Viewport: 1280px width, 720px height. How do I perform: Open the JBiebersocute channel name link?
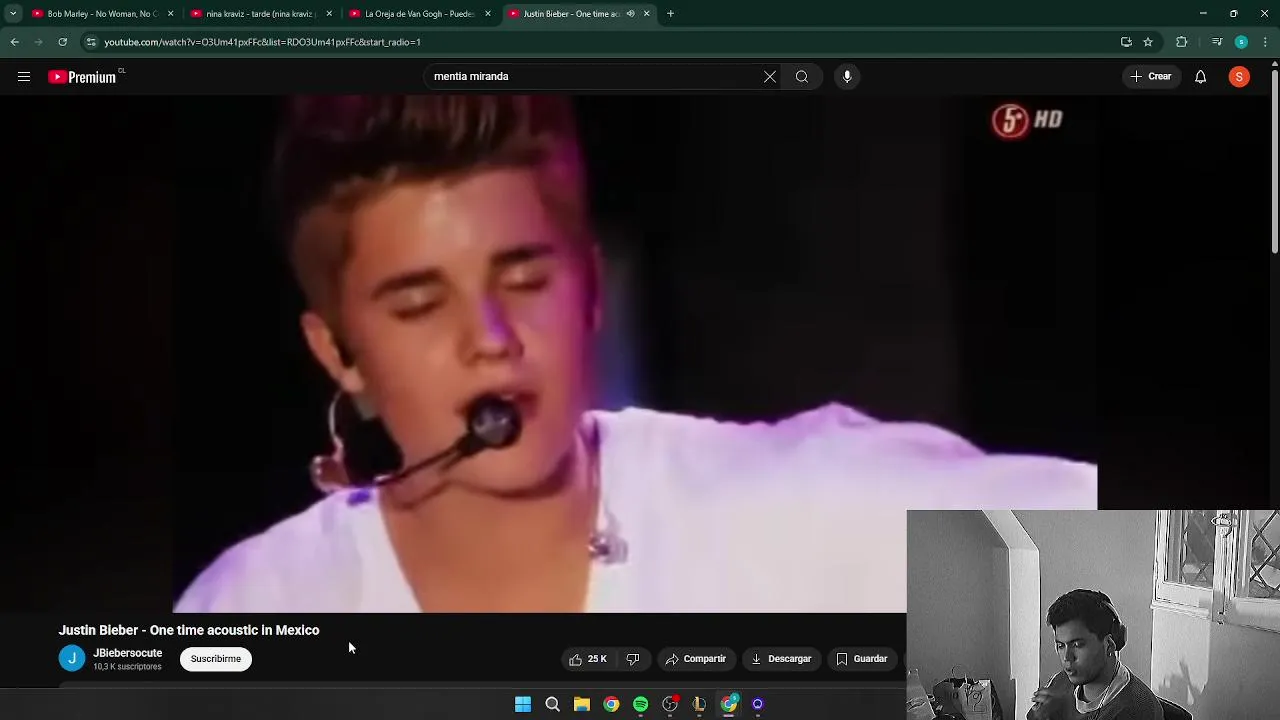(x=128, y=653)
